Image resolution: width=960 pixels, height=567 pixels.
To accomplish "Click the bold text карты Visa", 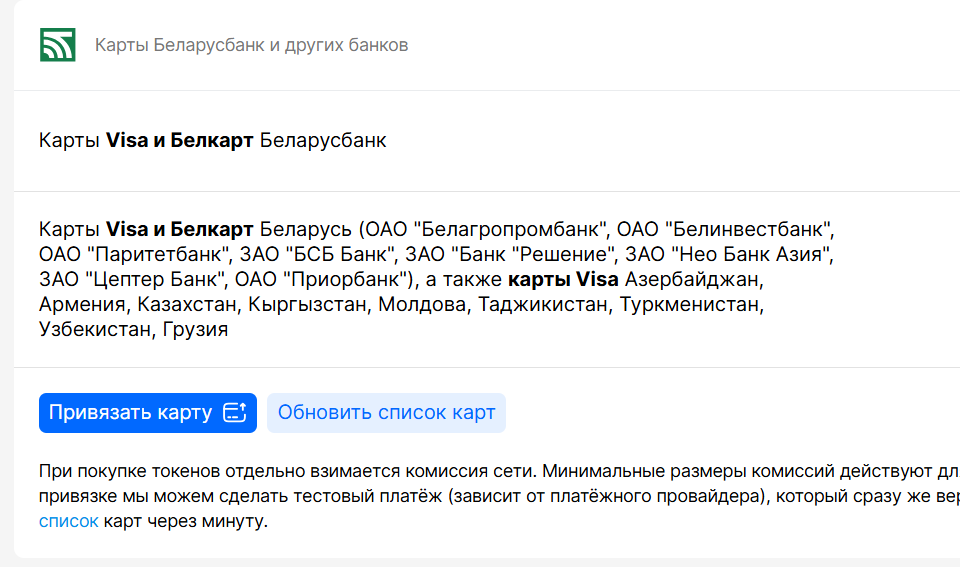I will (563, 279).
